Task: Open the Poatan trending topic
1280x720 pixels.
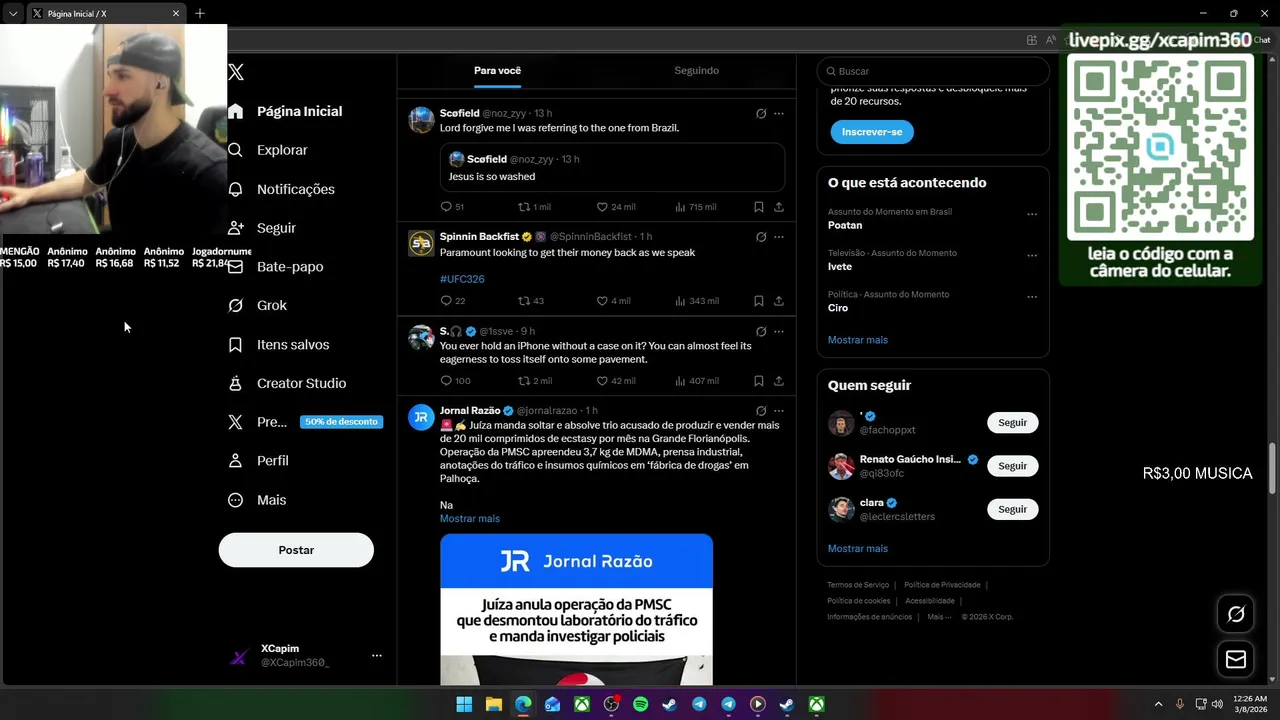Action: [845, 225]
